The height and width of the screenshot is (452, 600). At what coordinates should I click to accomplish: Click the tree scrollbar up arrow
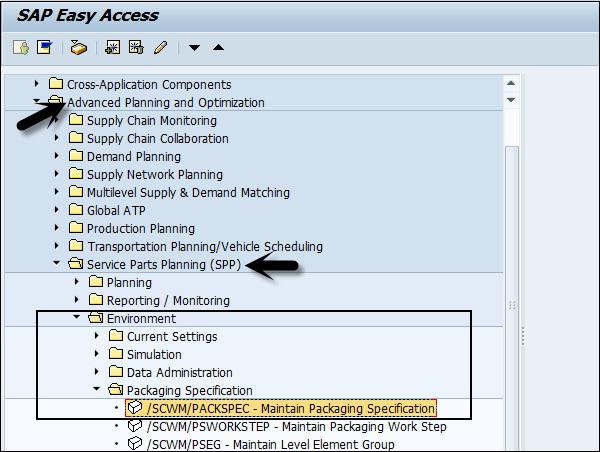(511, 83)
